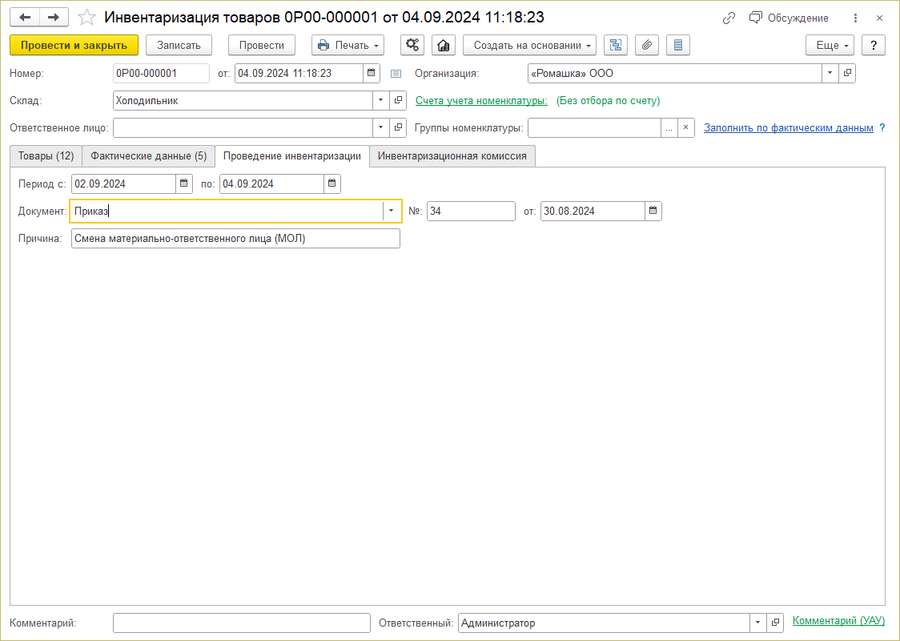Image resolution: width=900 pixels, height=641 pixels.
Task: Click the ? hint next to Заполнить link
Action: [882, 128]
